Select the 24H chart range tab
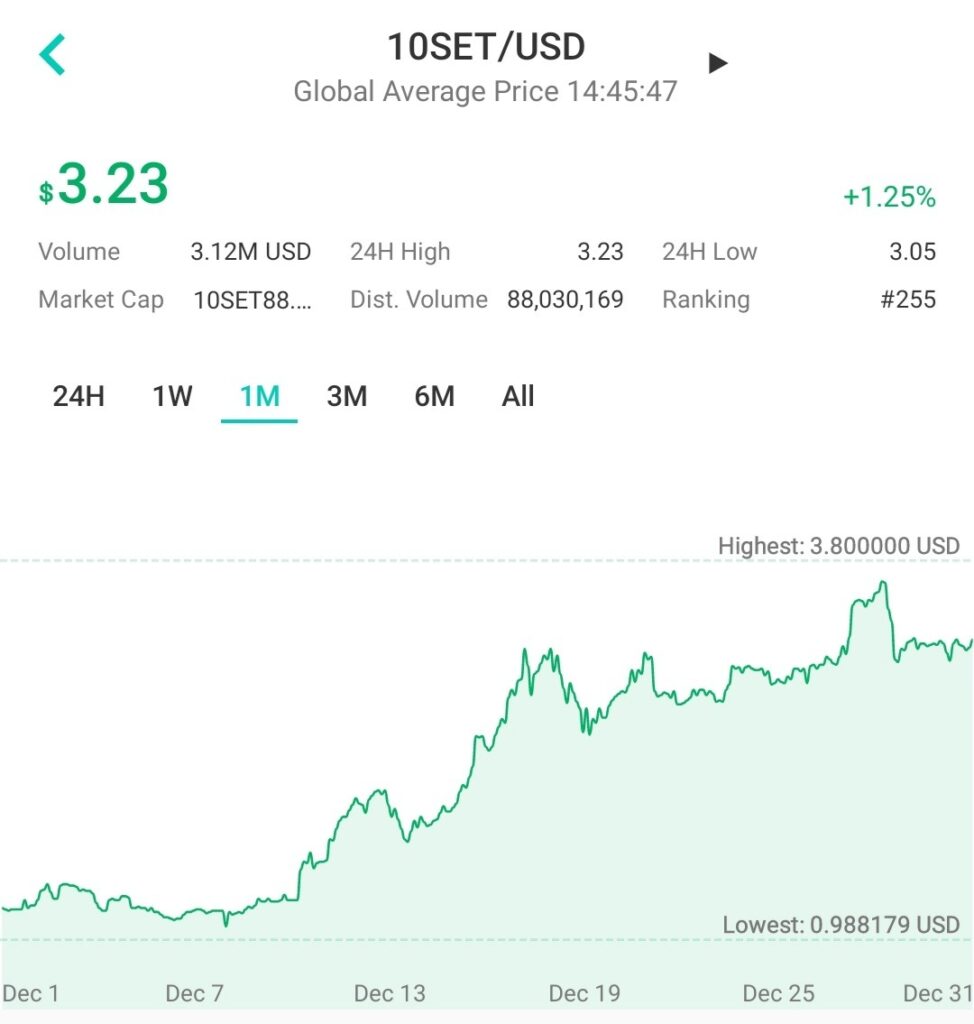974x1024 pixels. point(78,397)
